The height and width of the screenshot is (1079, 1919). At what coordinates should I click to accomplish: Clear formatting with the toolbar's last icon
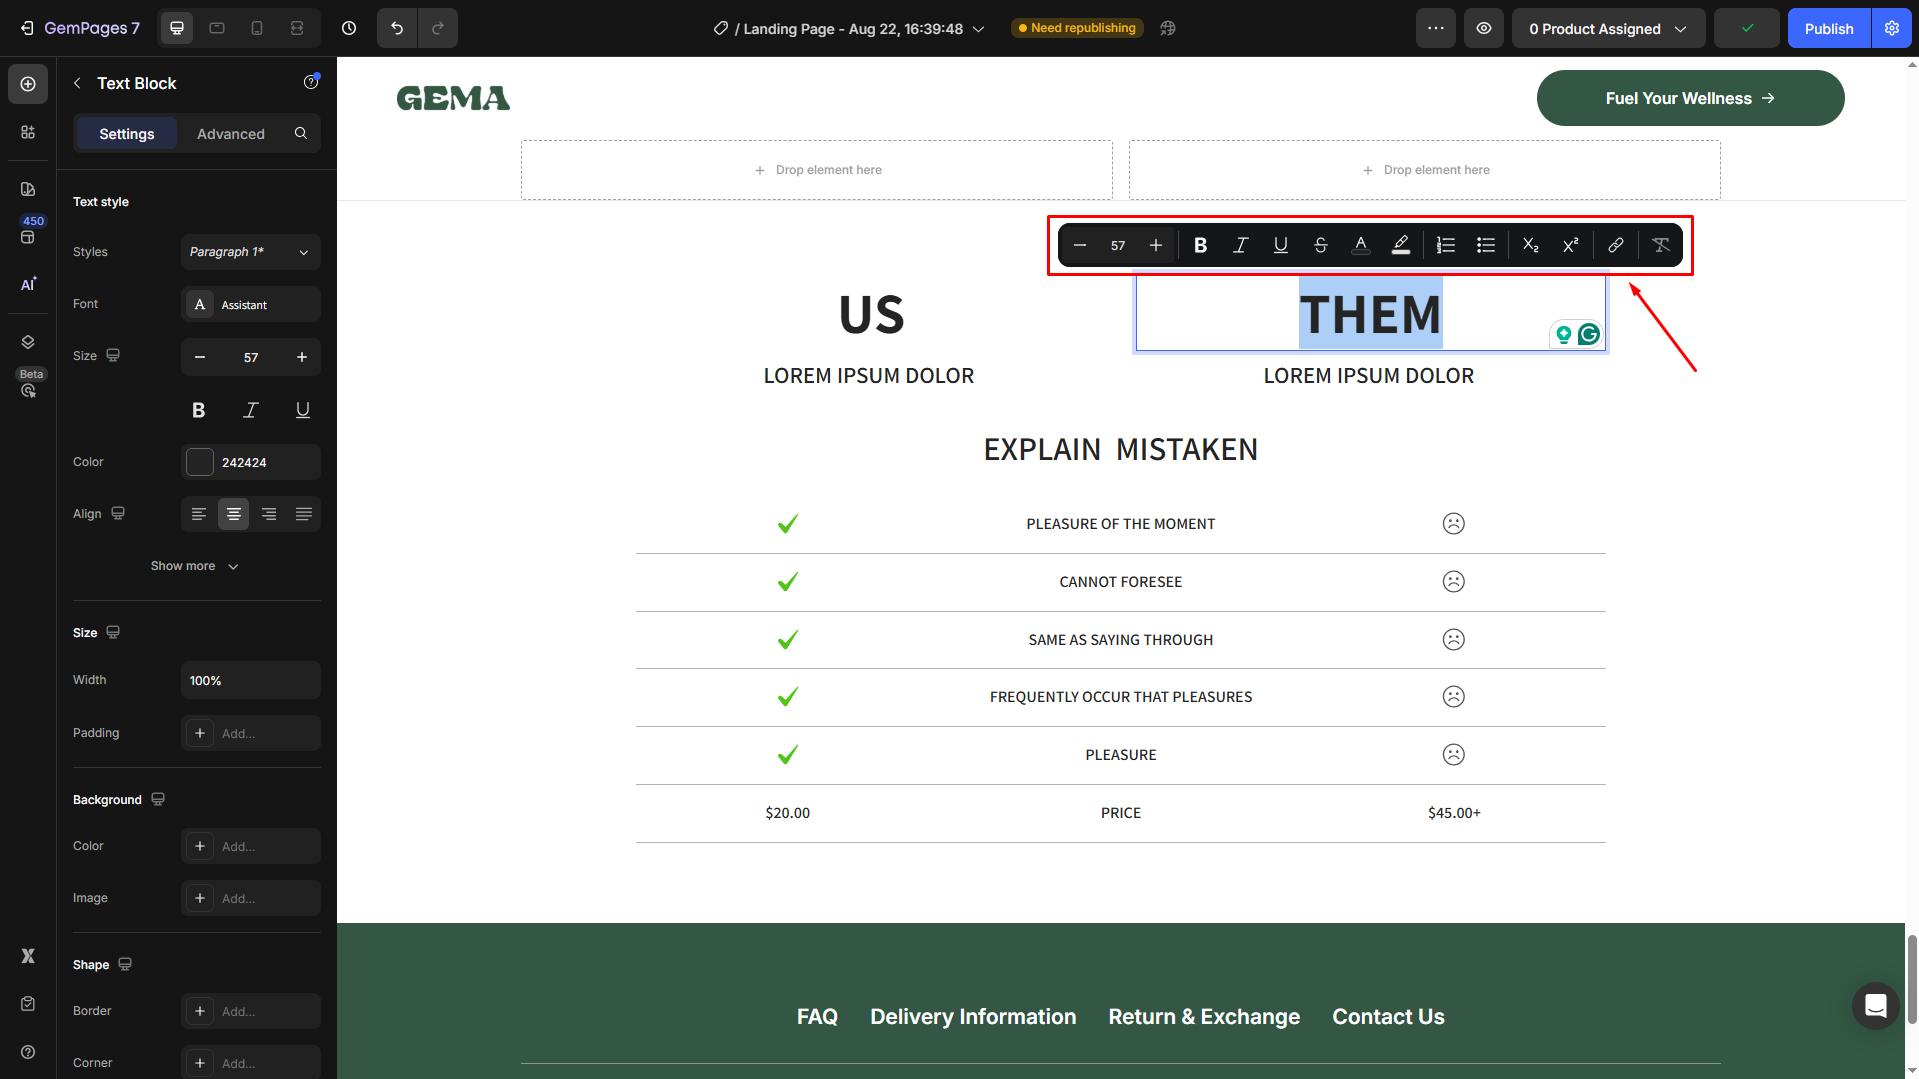click(x=1660, y=245)
